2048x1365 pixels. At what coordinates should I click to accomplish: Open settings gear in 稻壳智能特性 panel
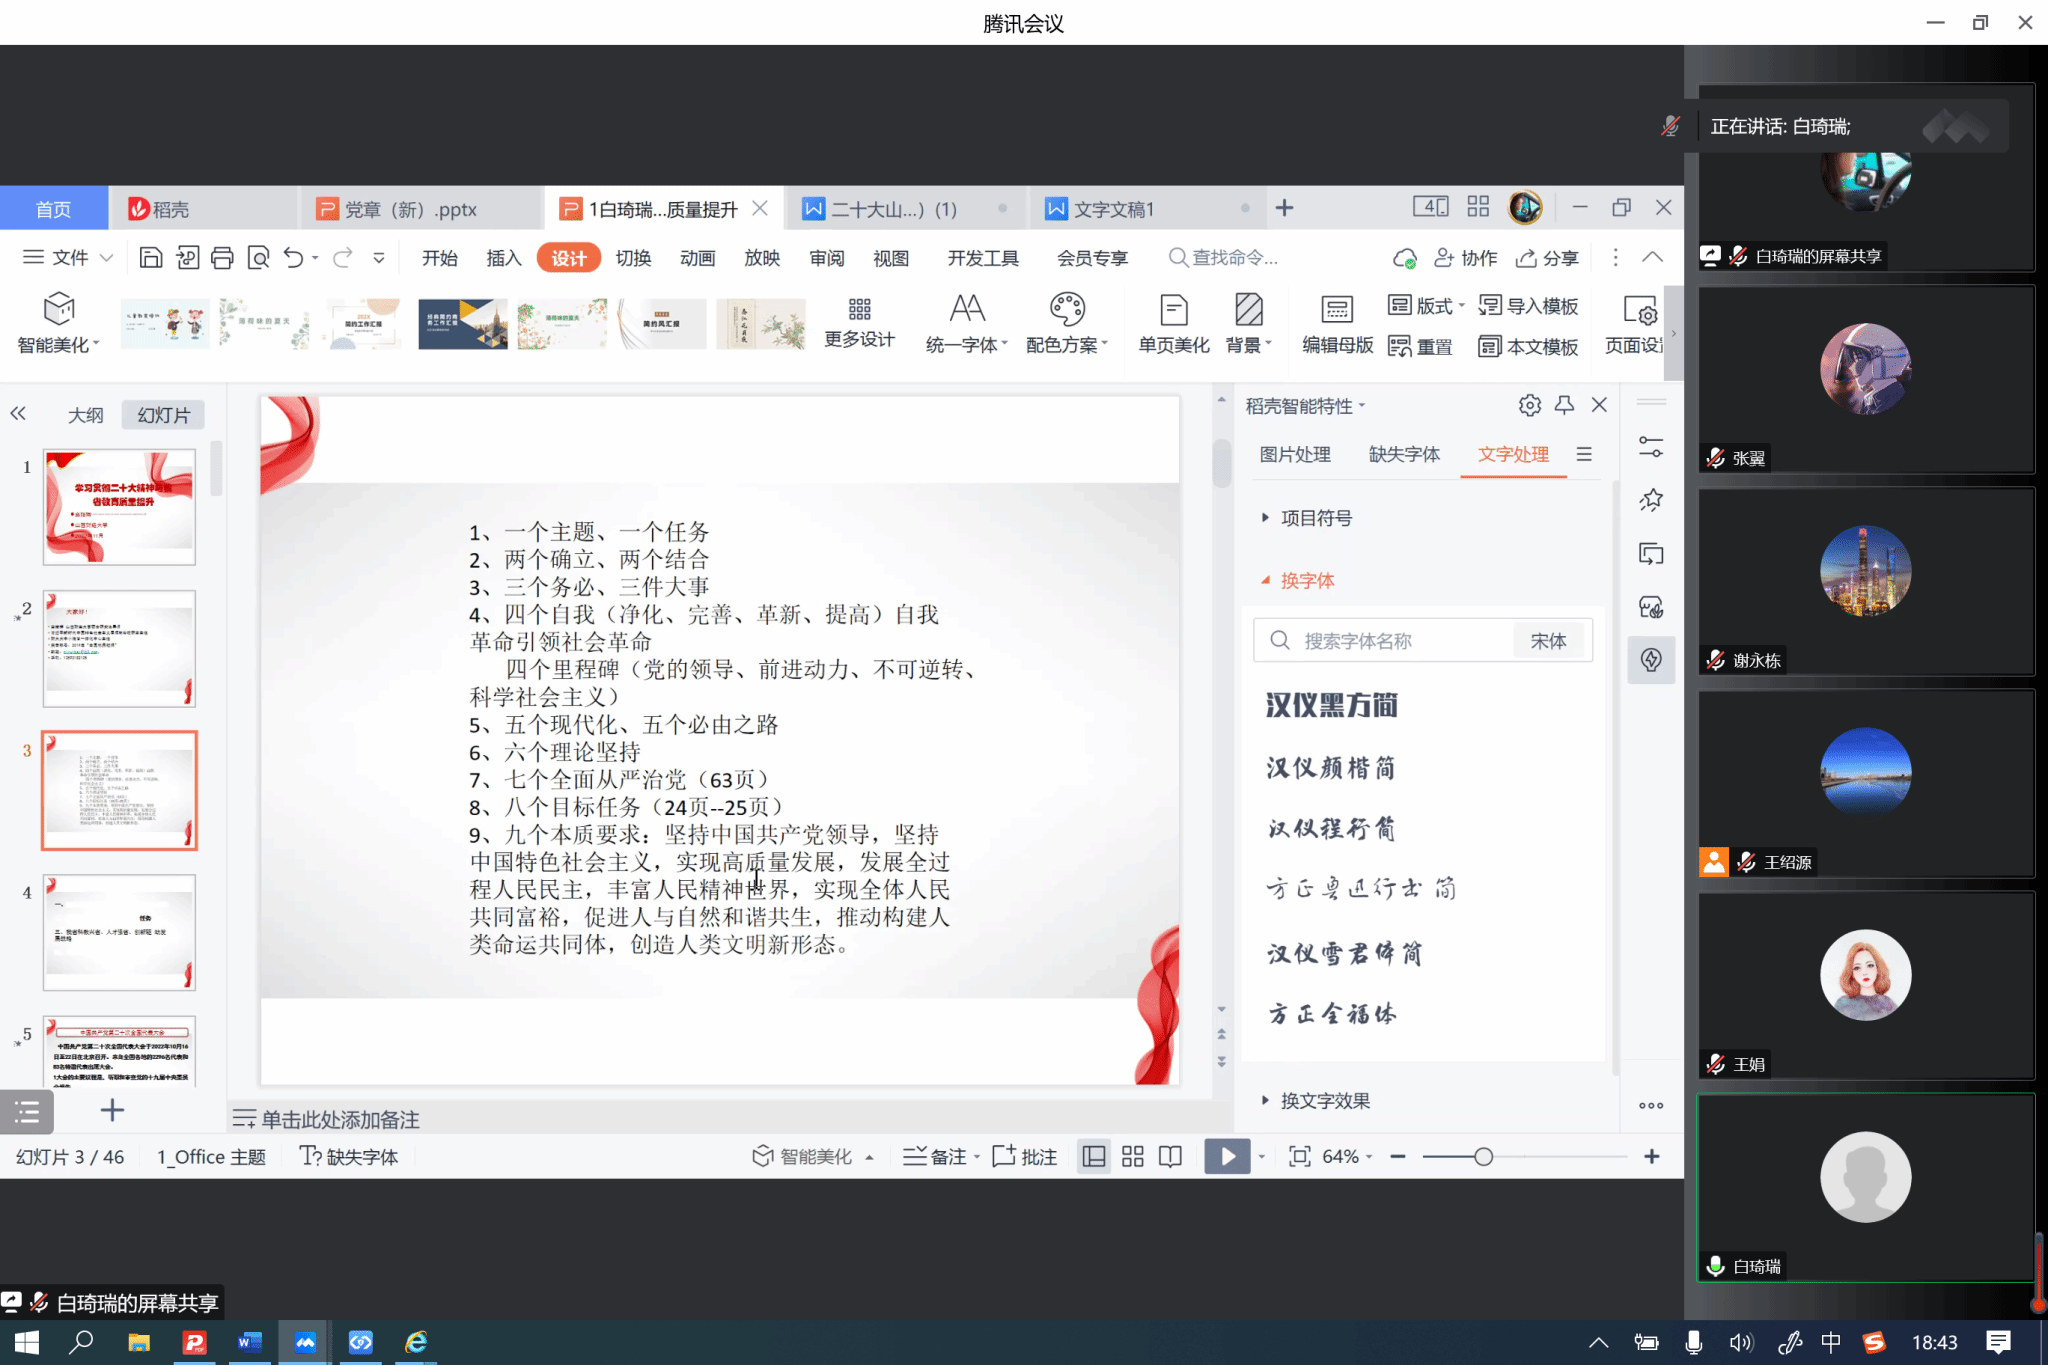pyautogui.click(x=1529, y=405)
